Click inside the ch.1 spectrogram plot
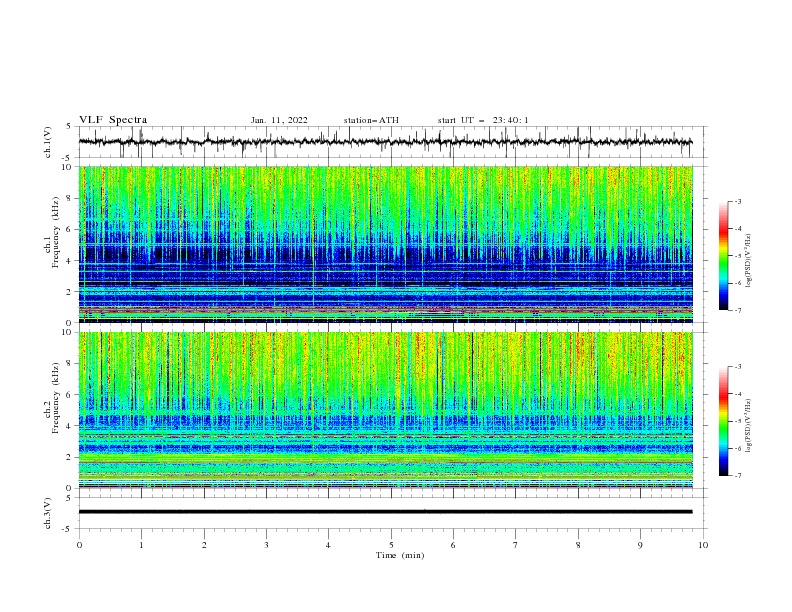Viewport: 792px width, 612px height. [x=385, y=244]
